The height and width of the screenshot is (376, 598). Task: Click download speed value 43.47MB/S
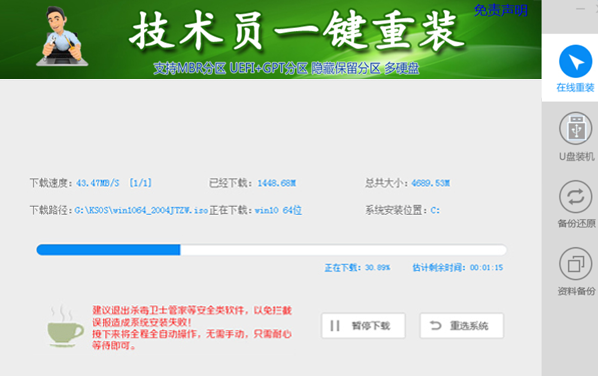coord(98,183)
